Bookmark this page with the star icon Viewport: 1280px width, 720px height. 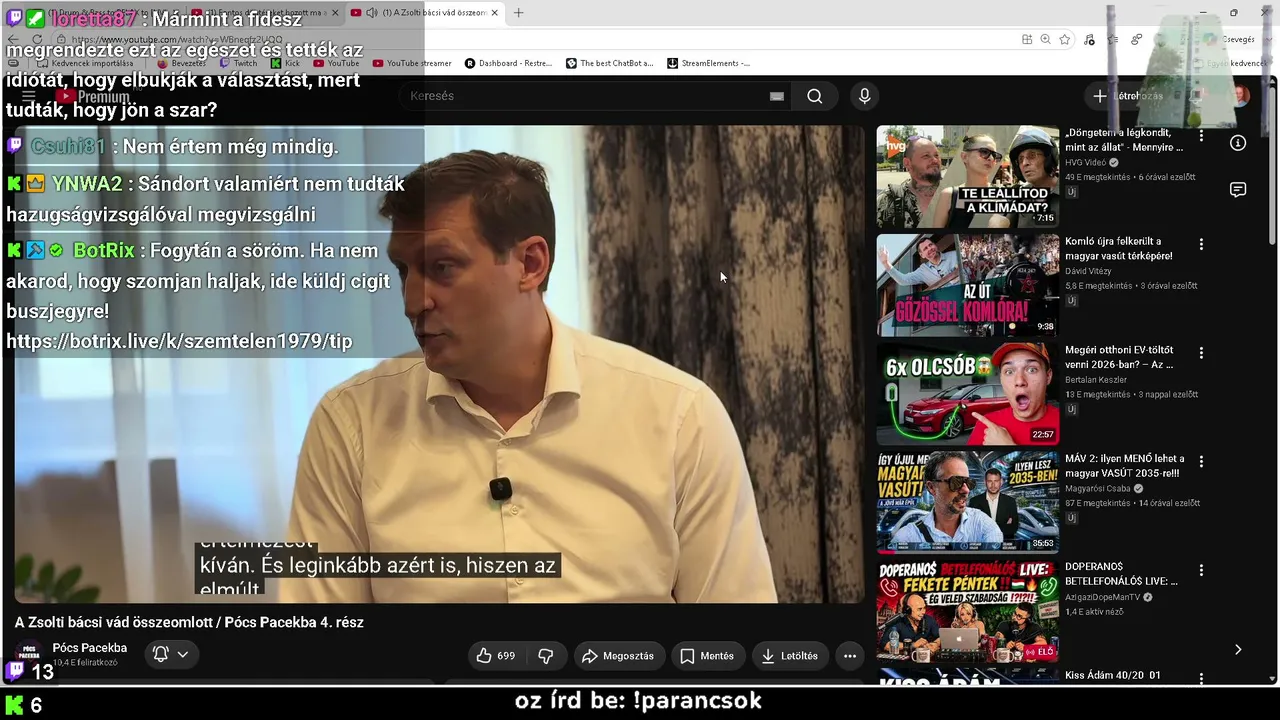coord(1065,39)
